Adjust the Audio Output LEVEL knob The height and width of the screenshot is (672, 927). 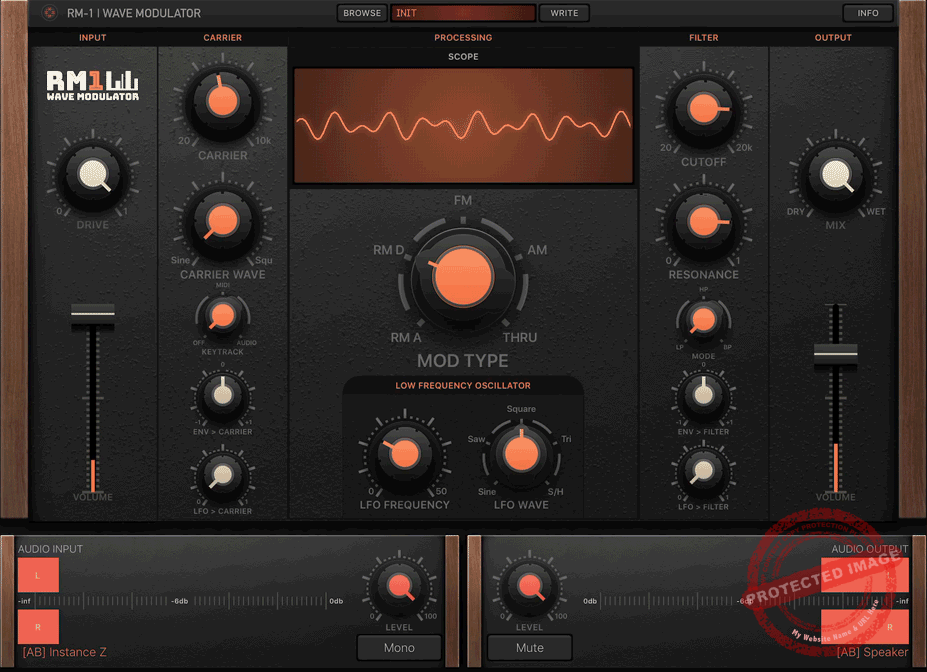pos(529,586)
